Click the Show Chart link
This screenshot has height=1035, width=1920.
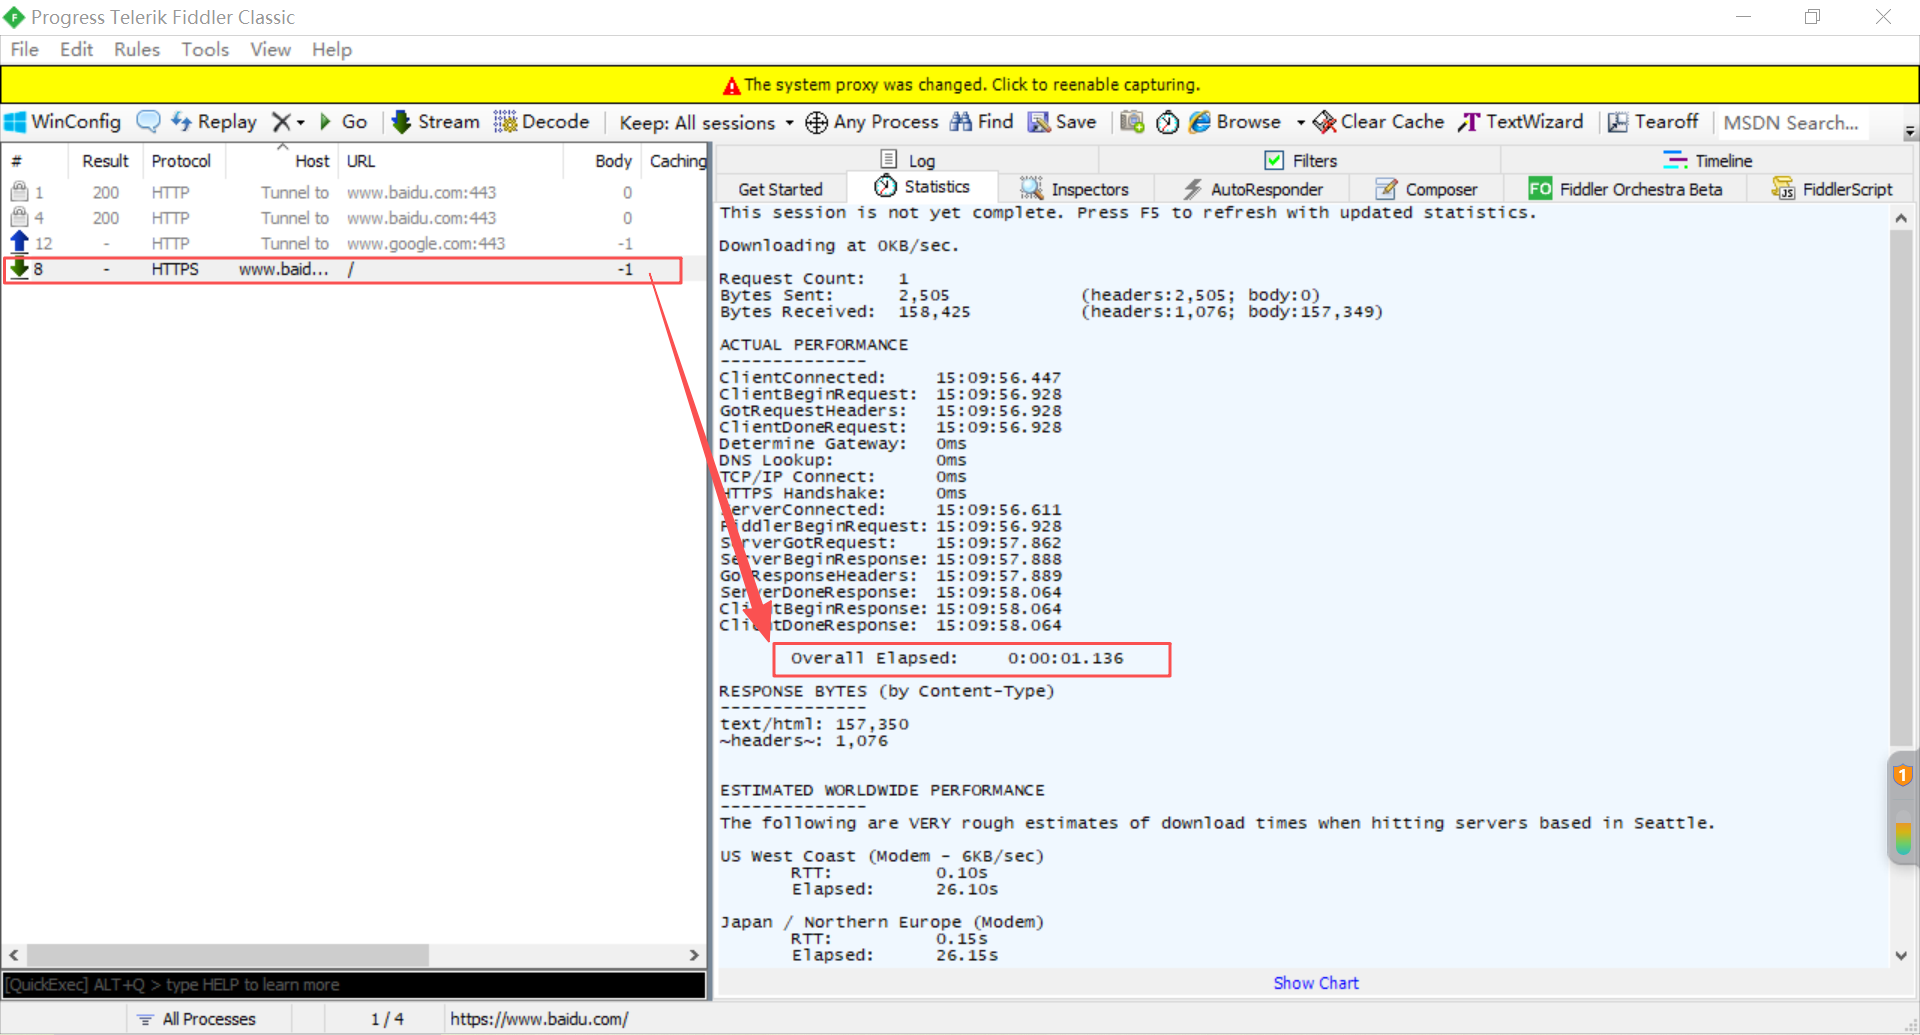(x=1316, y=983)
